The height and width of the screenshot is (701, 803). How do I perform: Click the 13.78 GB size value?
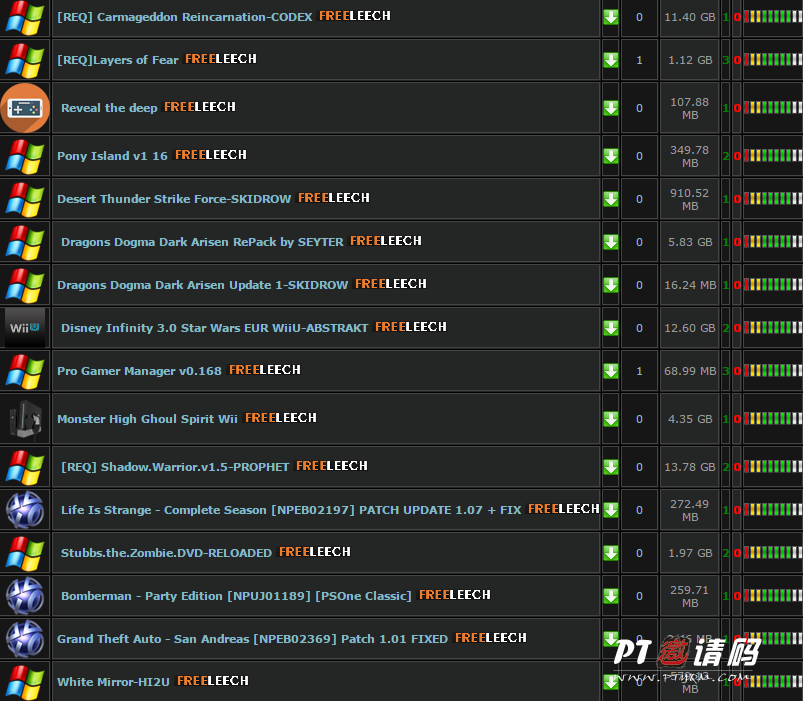689,467
